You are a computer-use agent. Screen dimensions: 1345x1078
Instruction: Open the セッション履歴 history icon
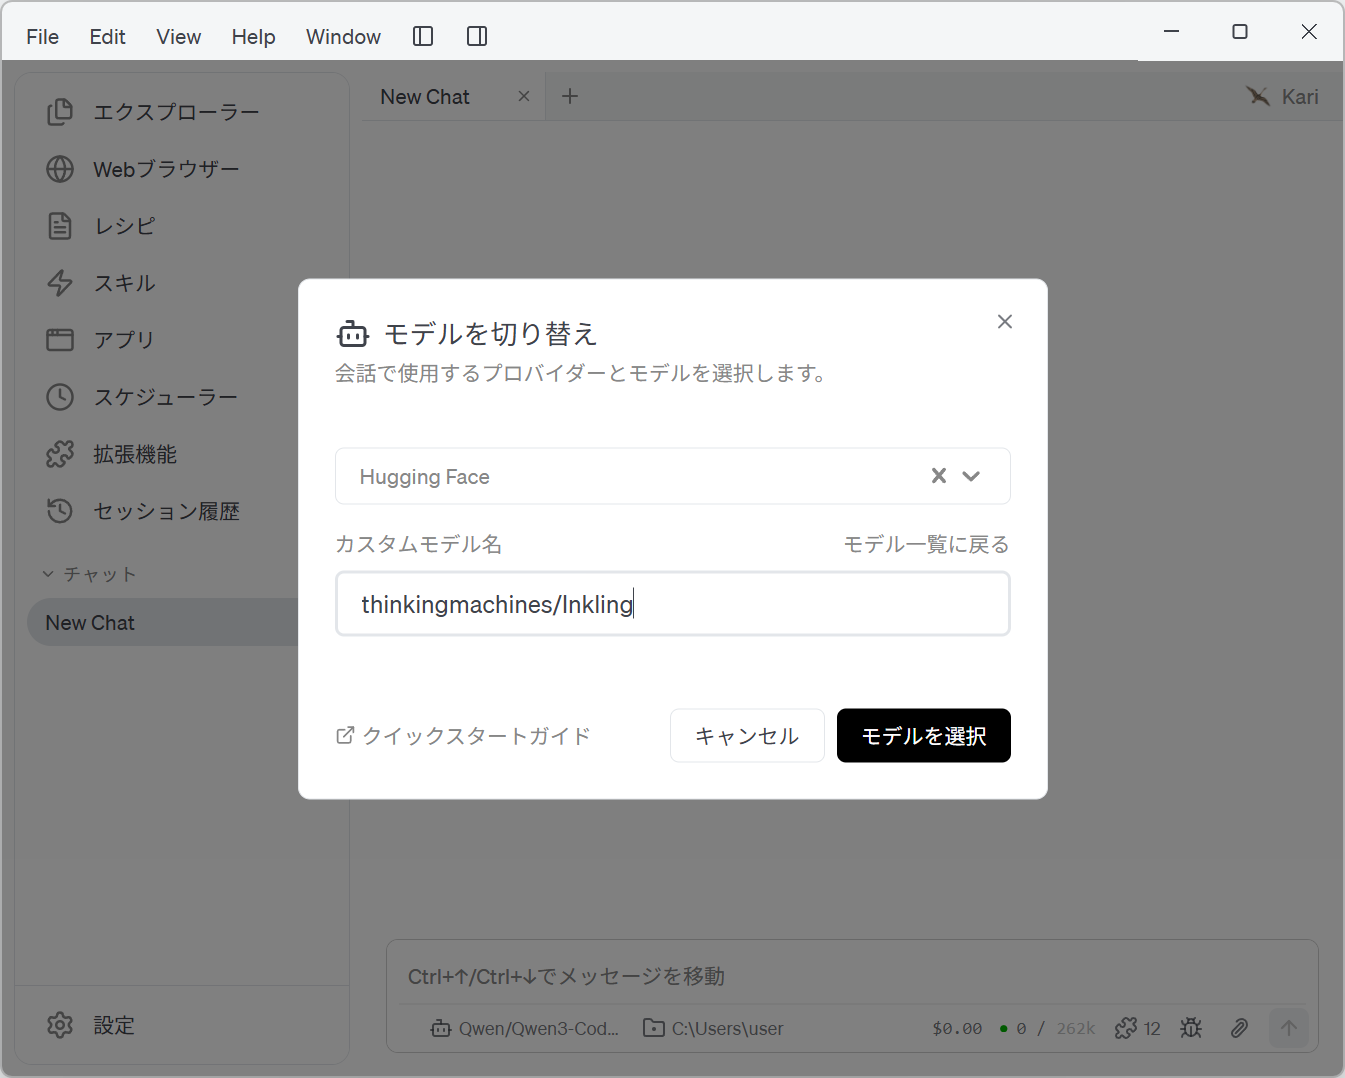pos(60,511)
